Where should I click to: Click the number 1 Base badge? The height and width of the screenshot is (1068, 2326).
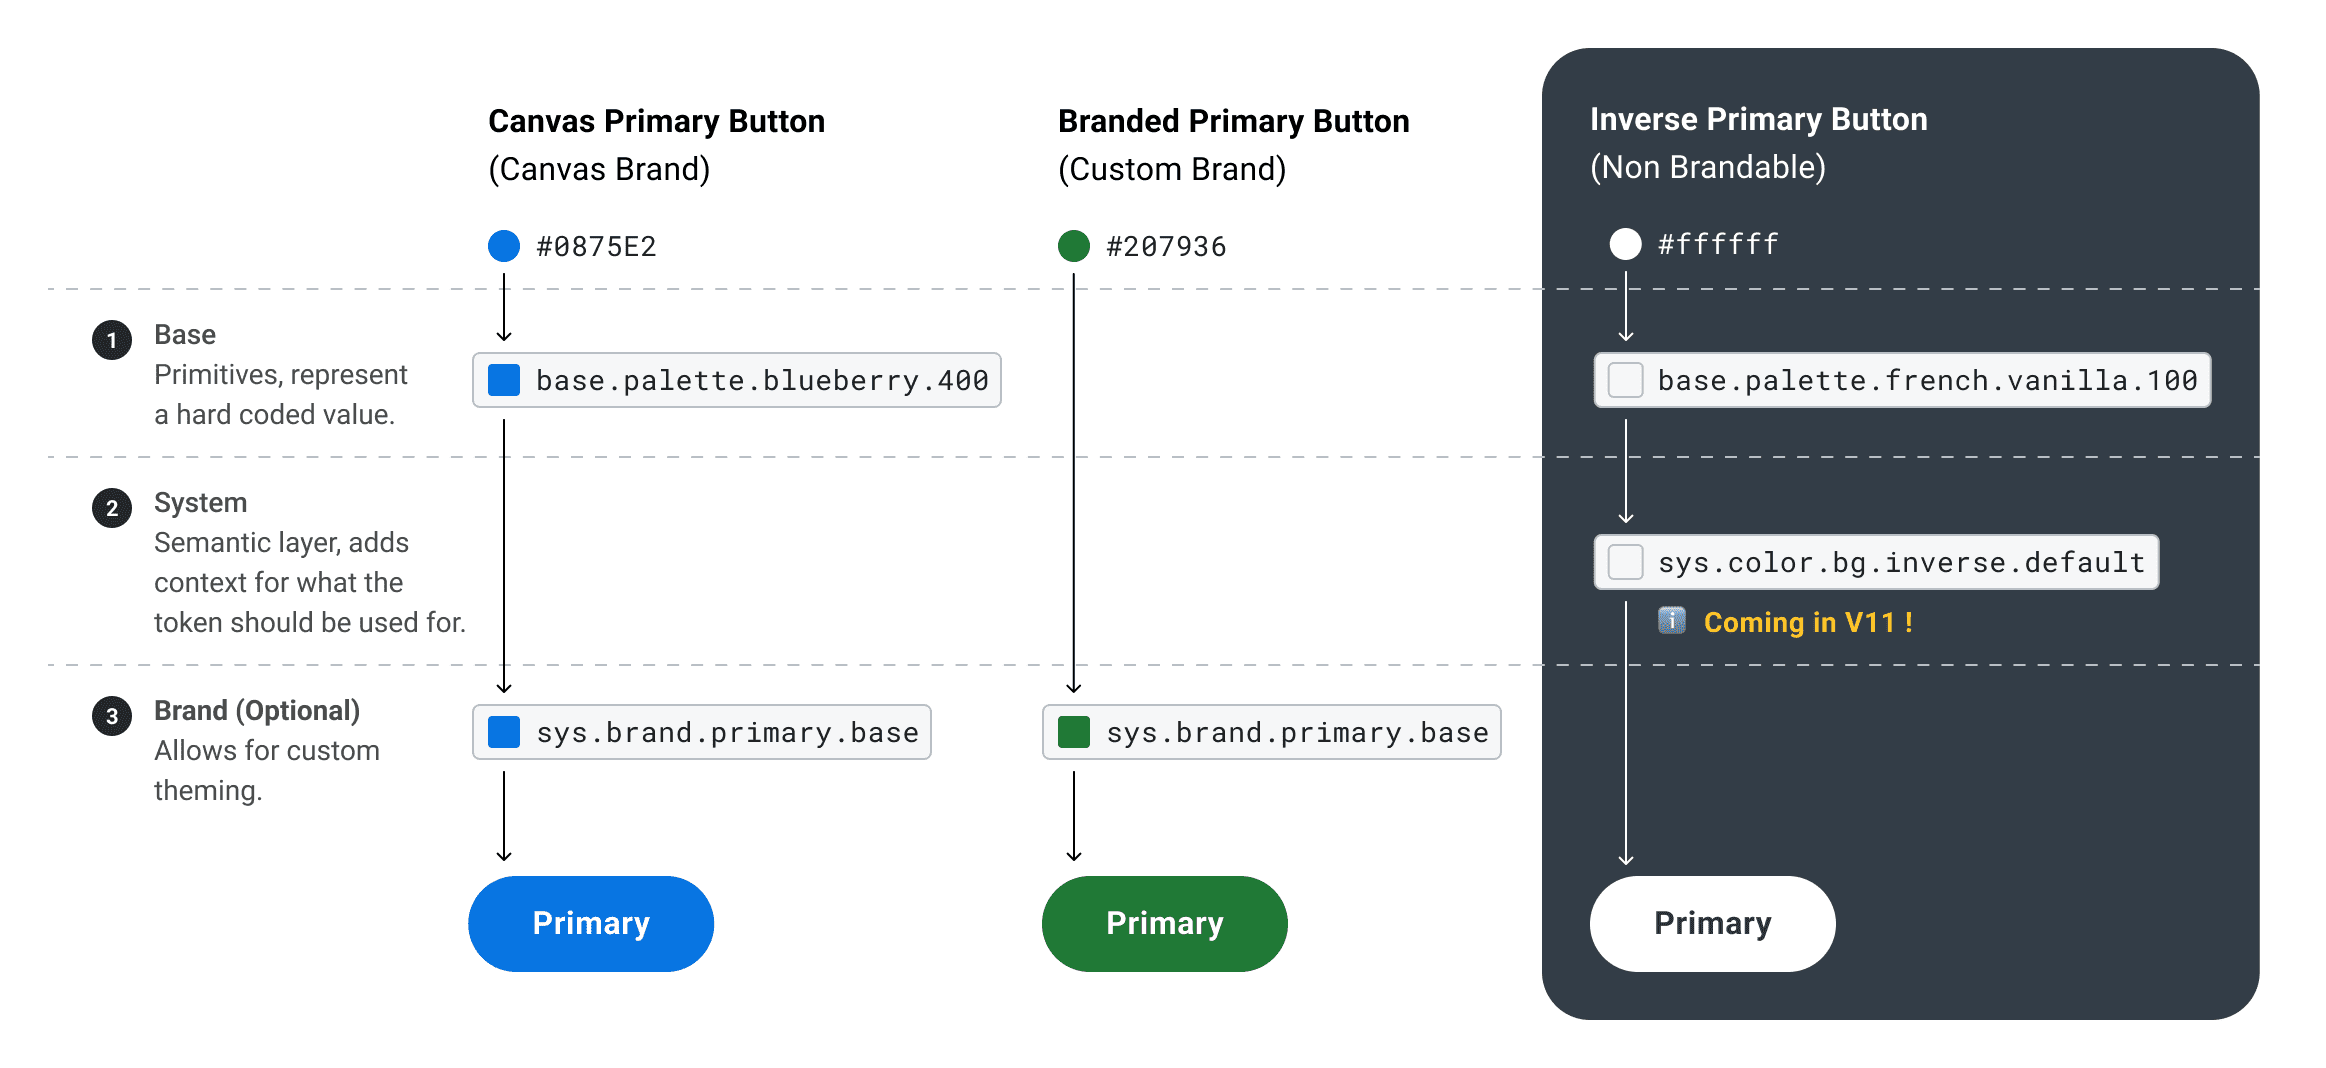[x=112, y=340]
